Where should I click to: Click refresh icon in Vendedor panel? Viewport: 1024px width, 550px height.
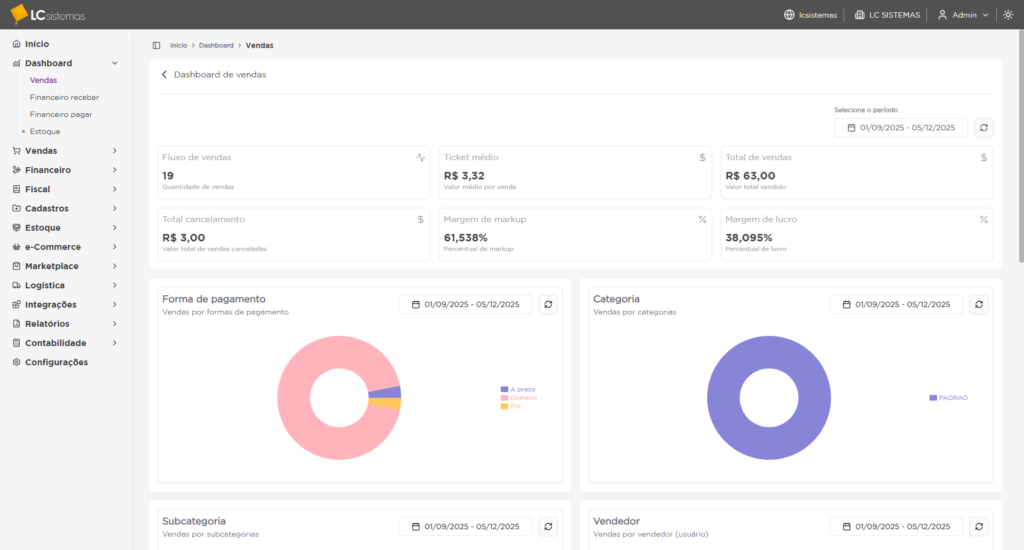coord(979,526)
